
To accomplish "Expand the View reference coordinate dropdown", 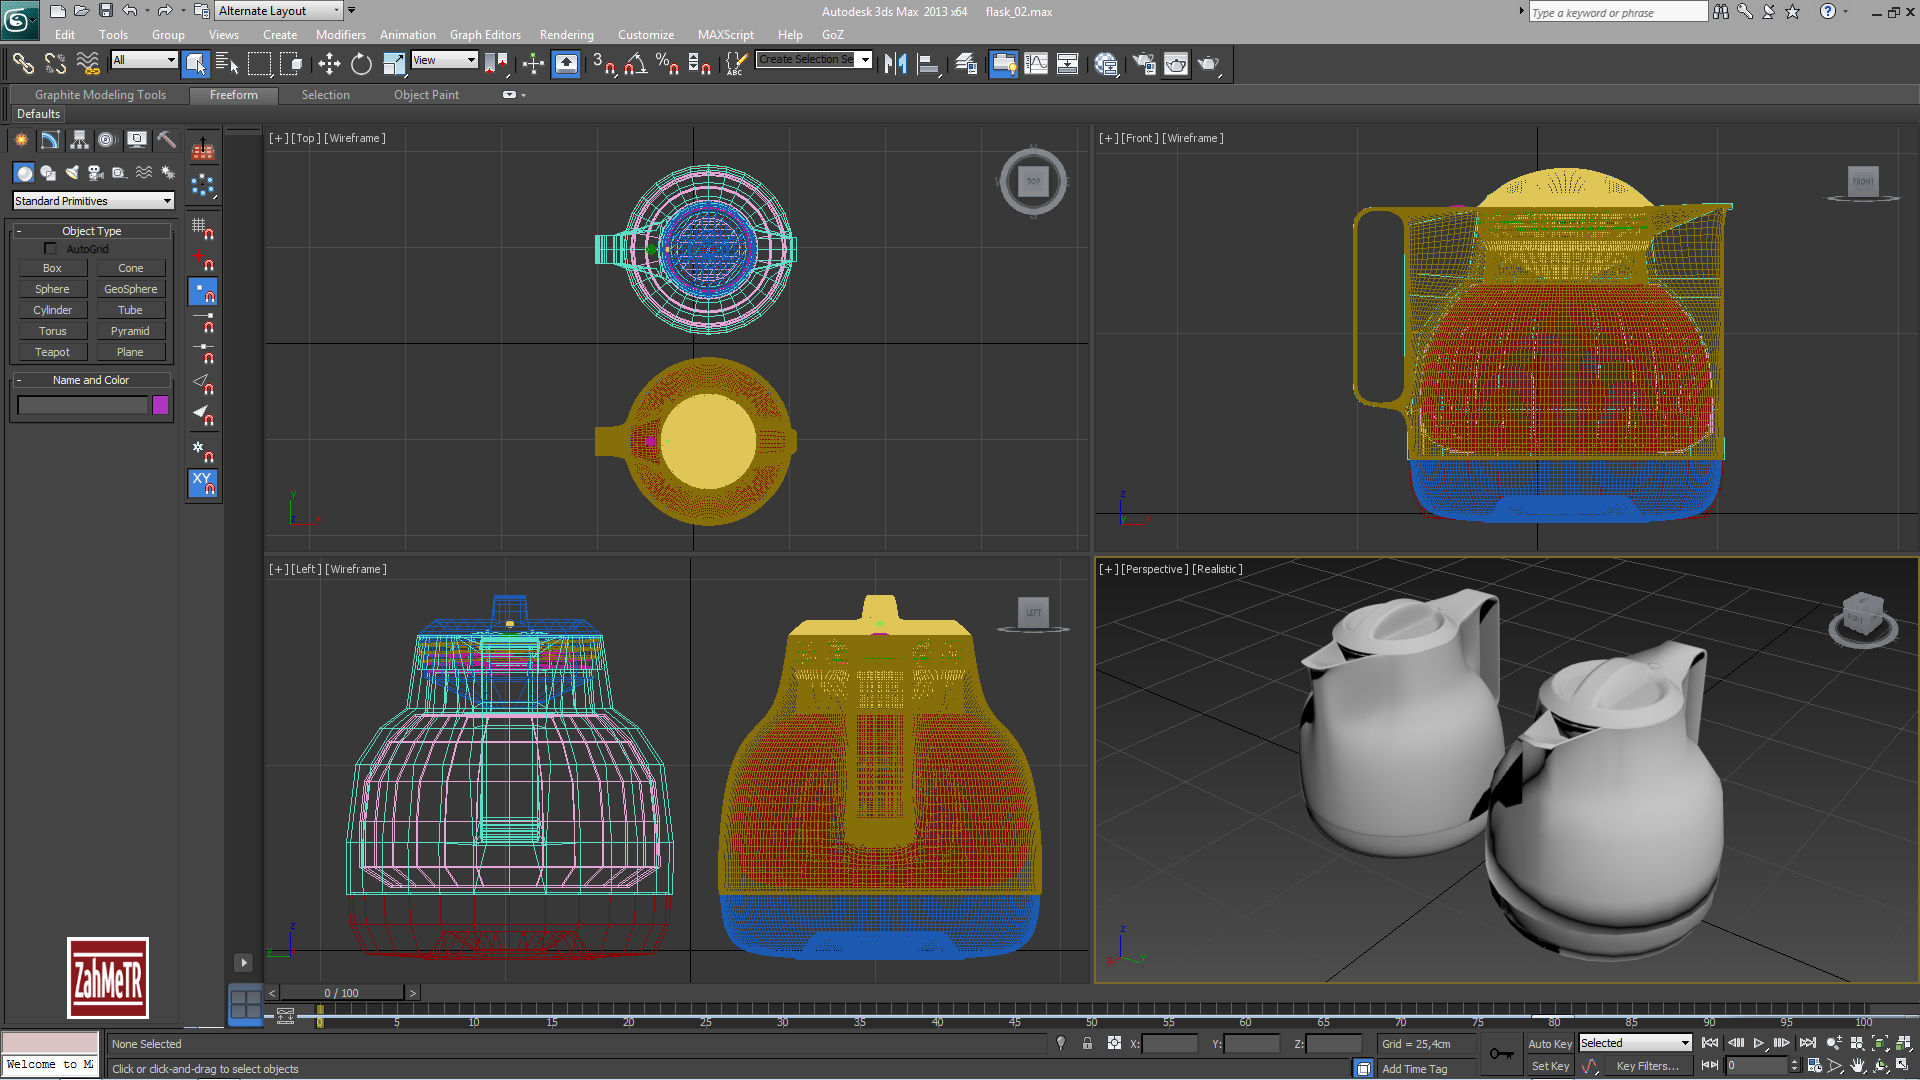I will click(445, 61).
